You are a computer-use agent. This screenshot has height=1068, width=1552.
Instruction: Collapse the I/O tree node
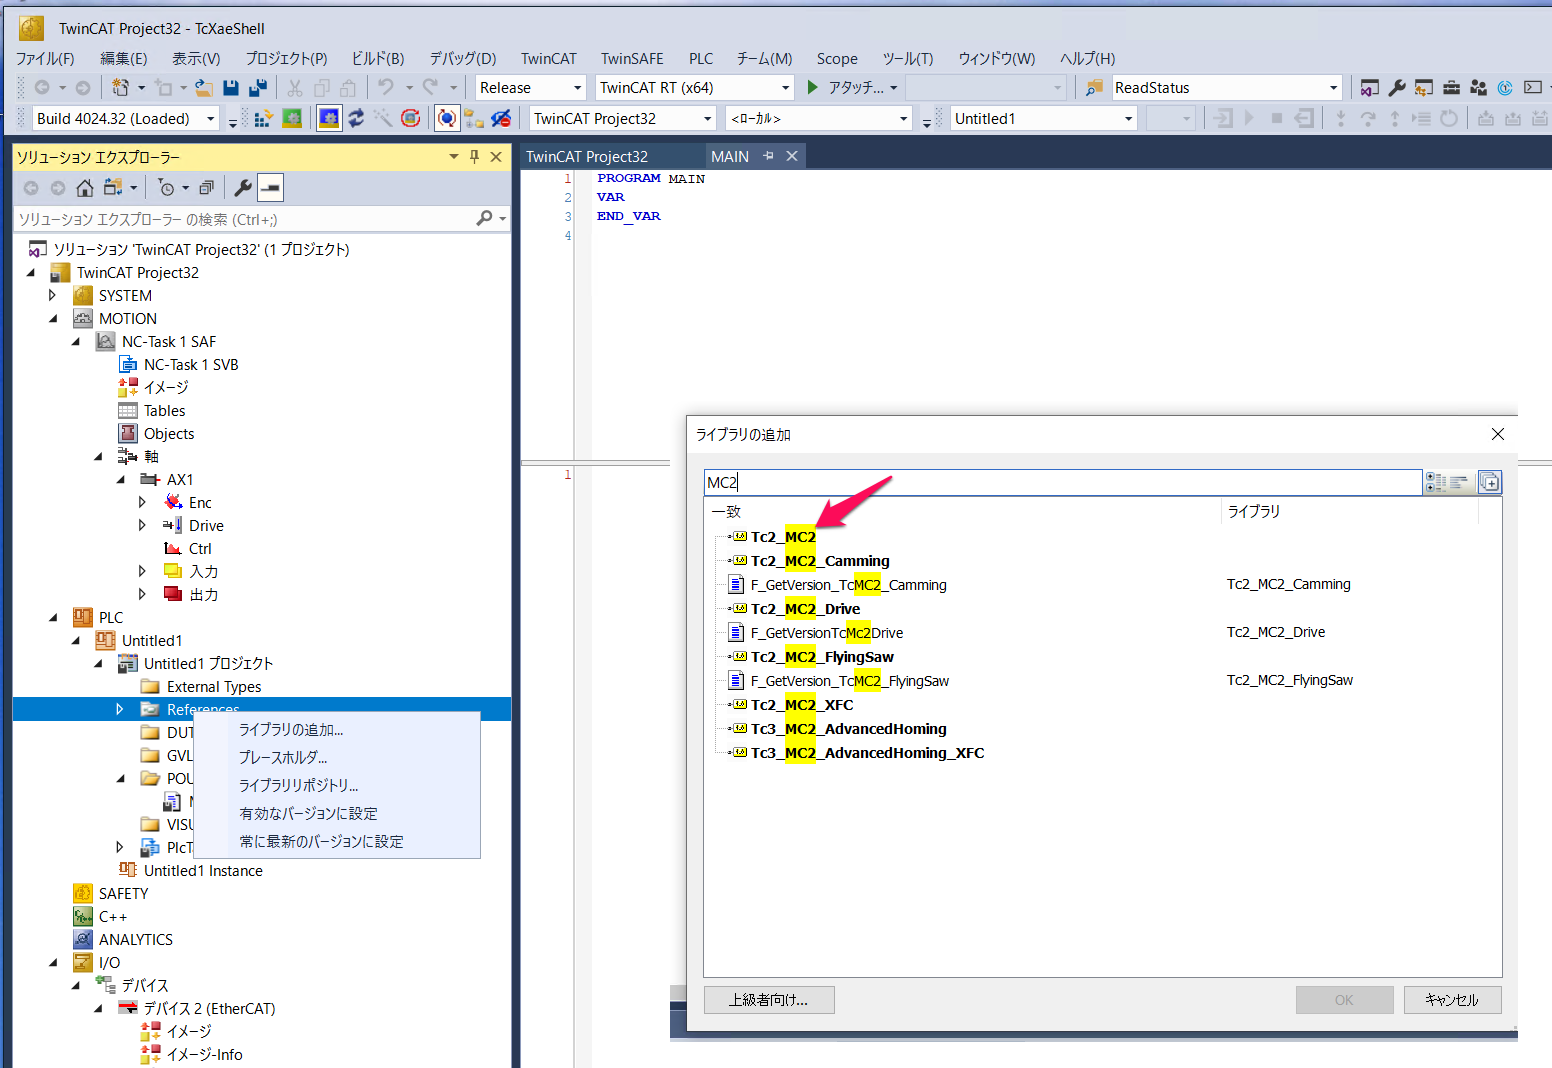tap(53, 963)
